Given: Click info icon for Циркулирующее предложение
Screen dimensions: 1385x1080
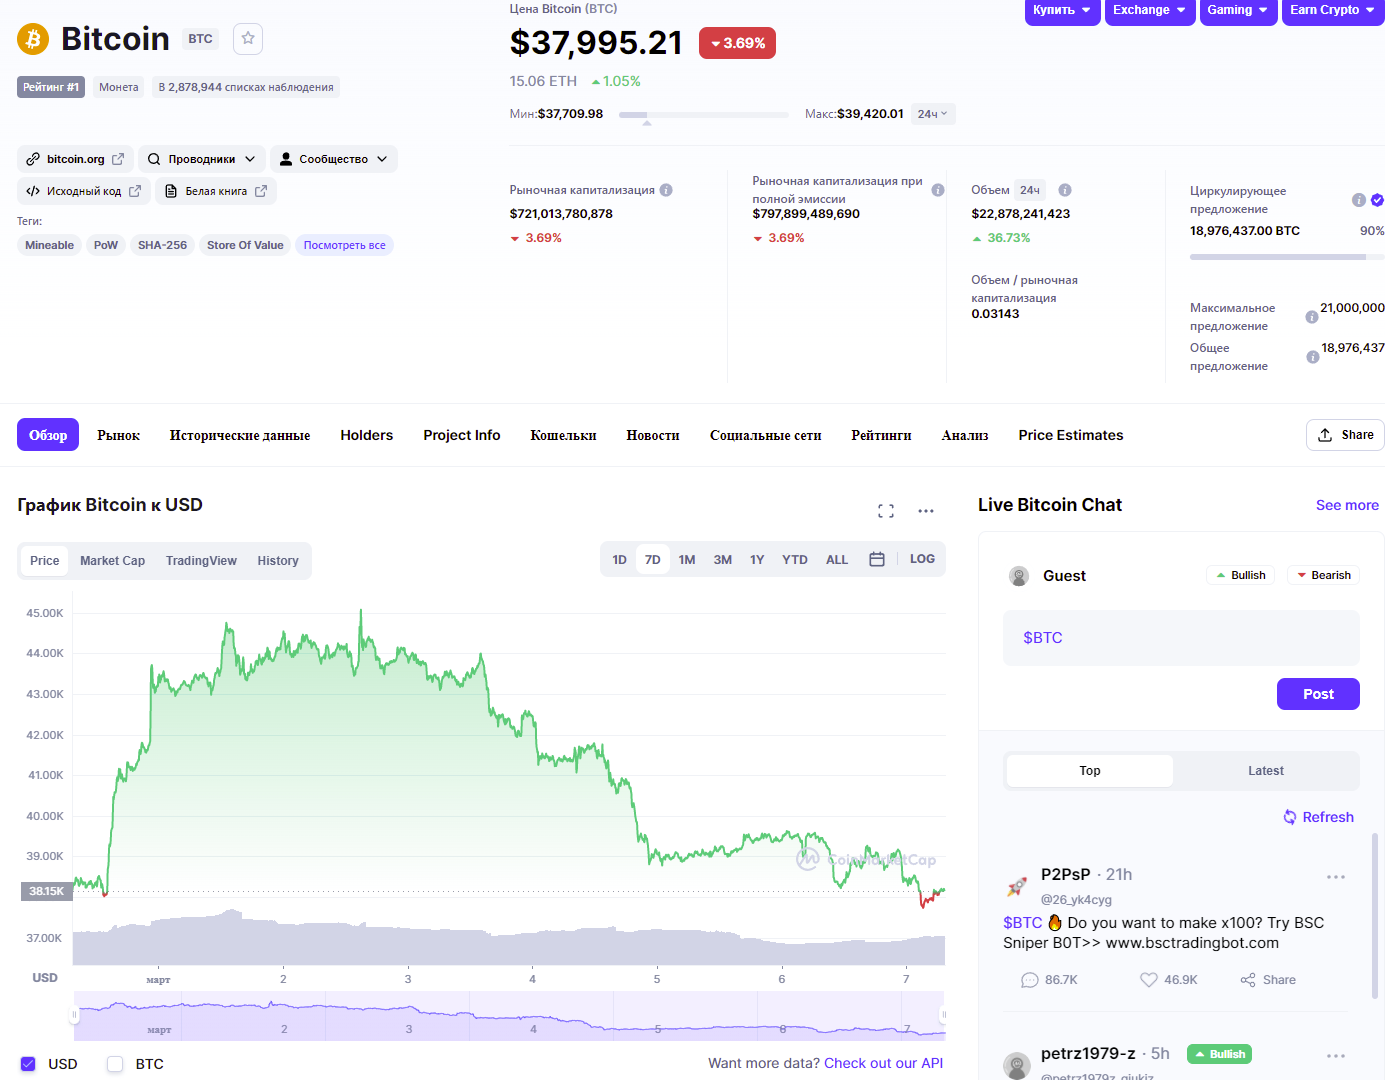Looking at the screenshot, I should pos(1359,200).
